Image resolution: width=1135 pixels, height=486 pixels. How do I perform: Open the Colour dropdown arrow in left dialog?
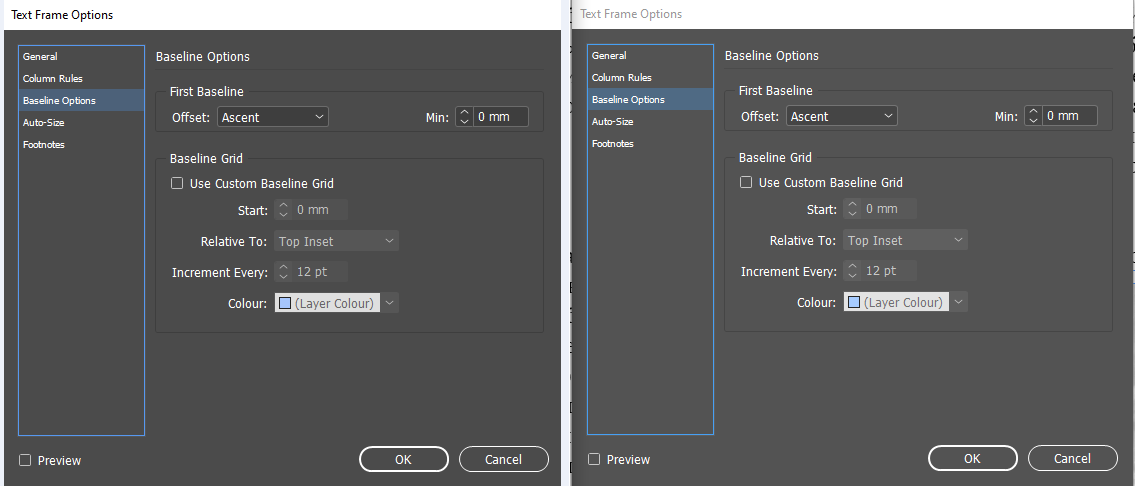coord(390,303)
